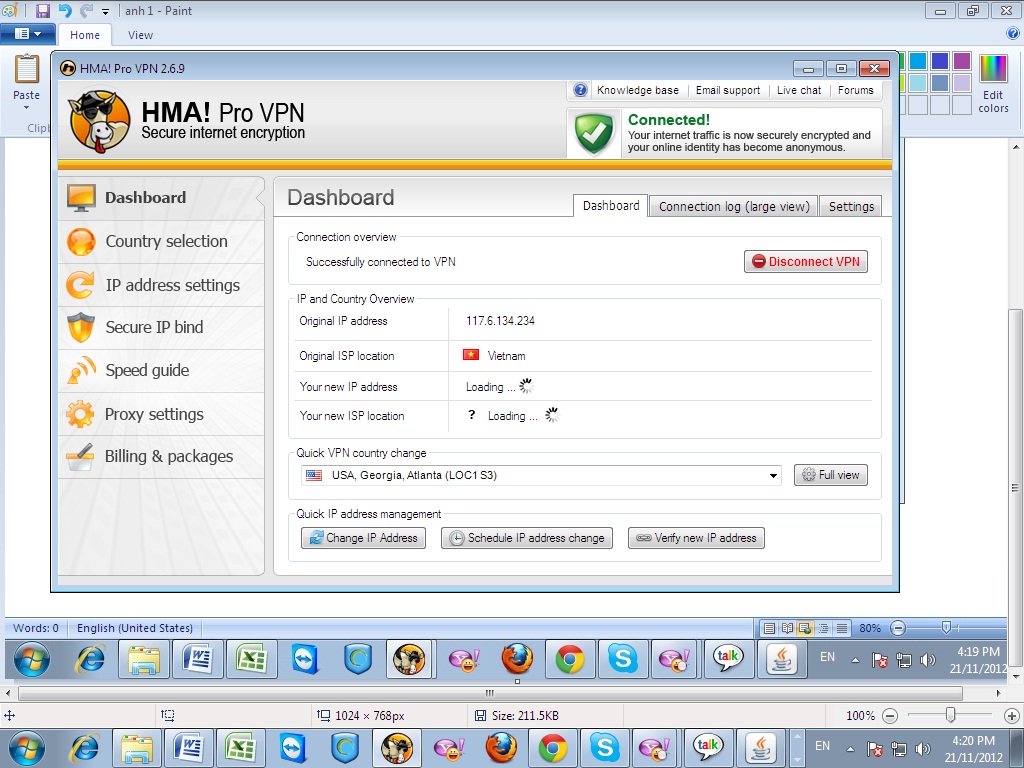Expand the arrow under Paint's Paste button

click(x=27, y=108)
